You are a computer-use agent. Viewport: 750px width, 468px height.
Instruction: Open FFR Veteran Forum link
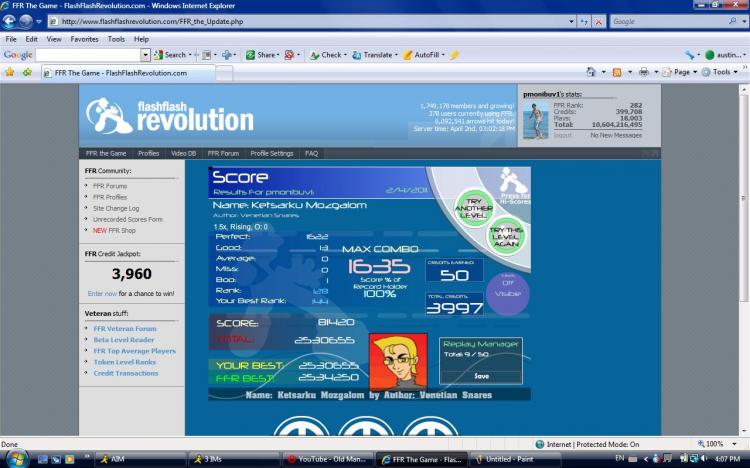(x=125, y=329)
